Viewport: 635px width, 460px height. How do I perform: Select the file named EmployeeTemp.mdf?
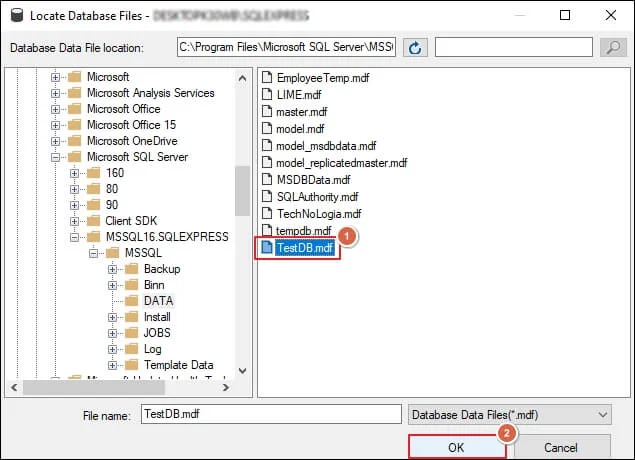tap(323, 77)
